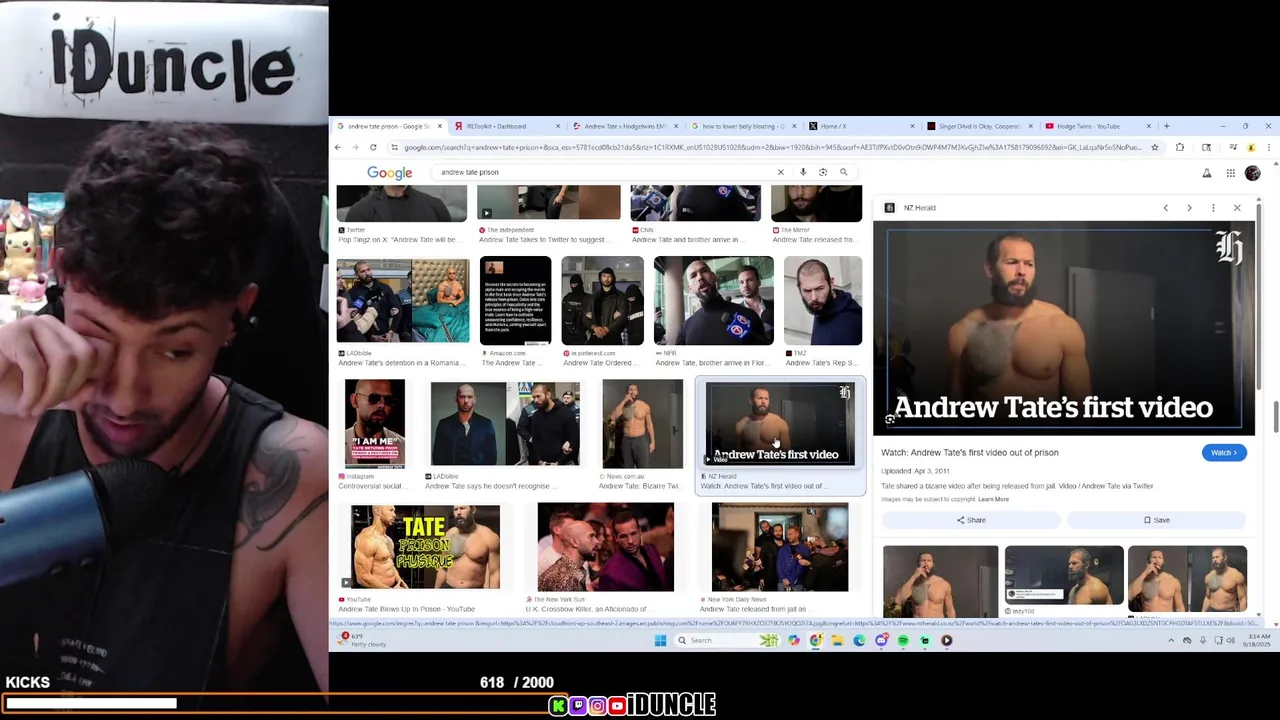Show next image in the preview panel

1189,208
